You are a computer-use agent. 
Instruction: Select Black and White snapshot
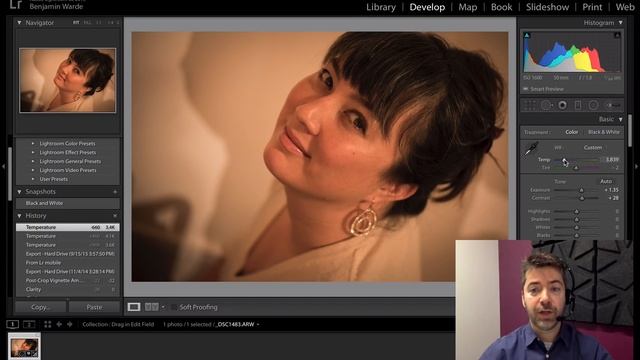point(68,203)
